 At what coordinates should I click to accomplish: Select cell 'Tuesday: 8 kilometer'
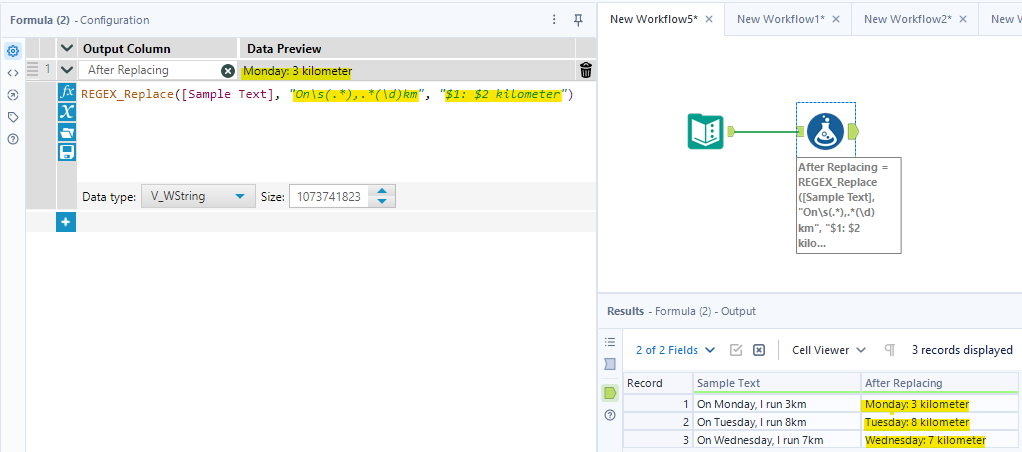point(939,422)
